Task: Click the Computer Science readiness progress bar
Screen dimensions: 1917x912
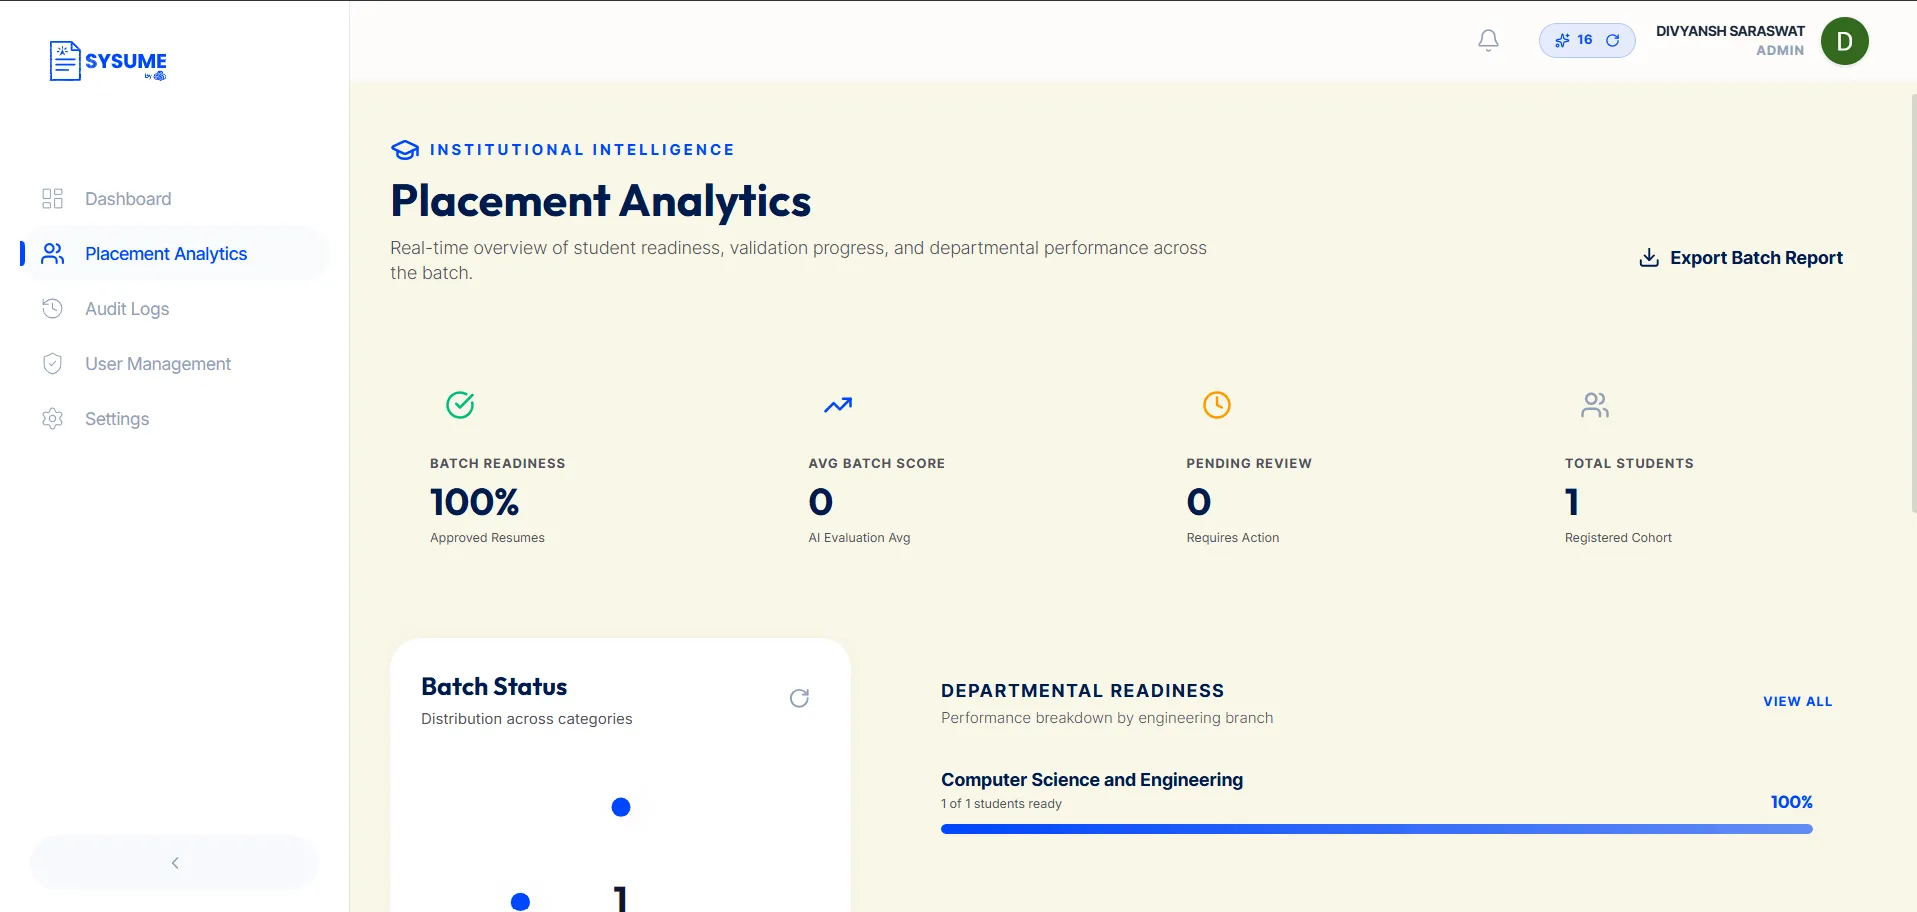Action: pyautogui.click(x=1376, y=828)
